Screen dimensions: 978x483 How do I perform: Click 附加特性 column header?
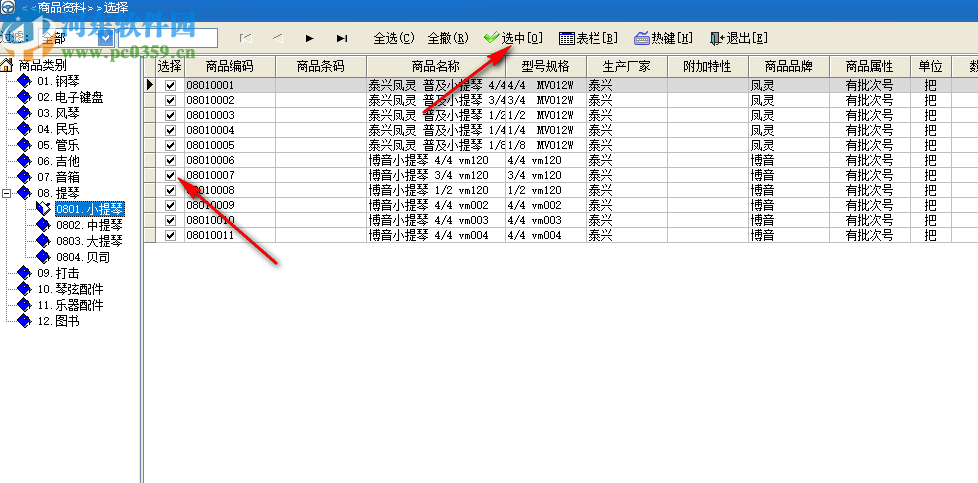tap(708, 67)
